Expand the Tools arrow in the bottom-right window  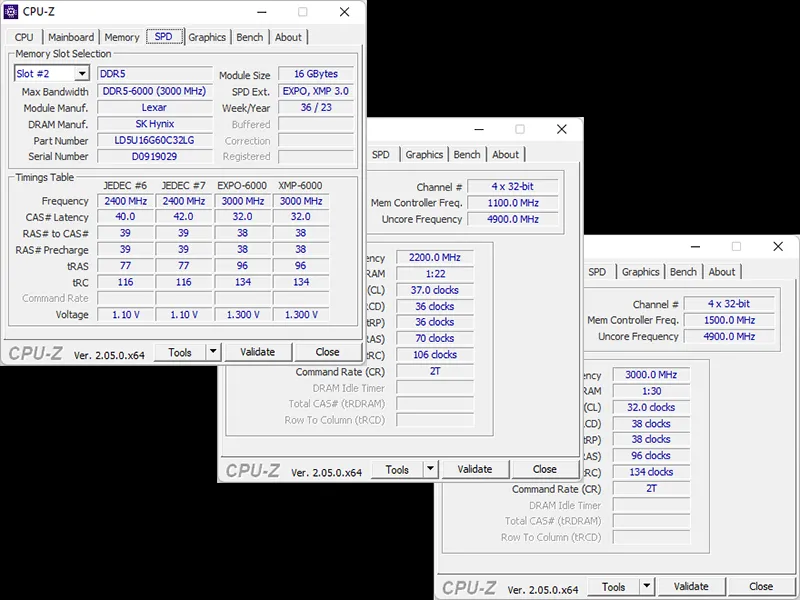[x=646, y=586]
